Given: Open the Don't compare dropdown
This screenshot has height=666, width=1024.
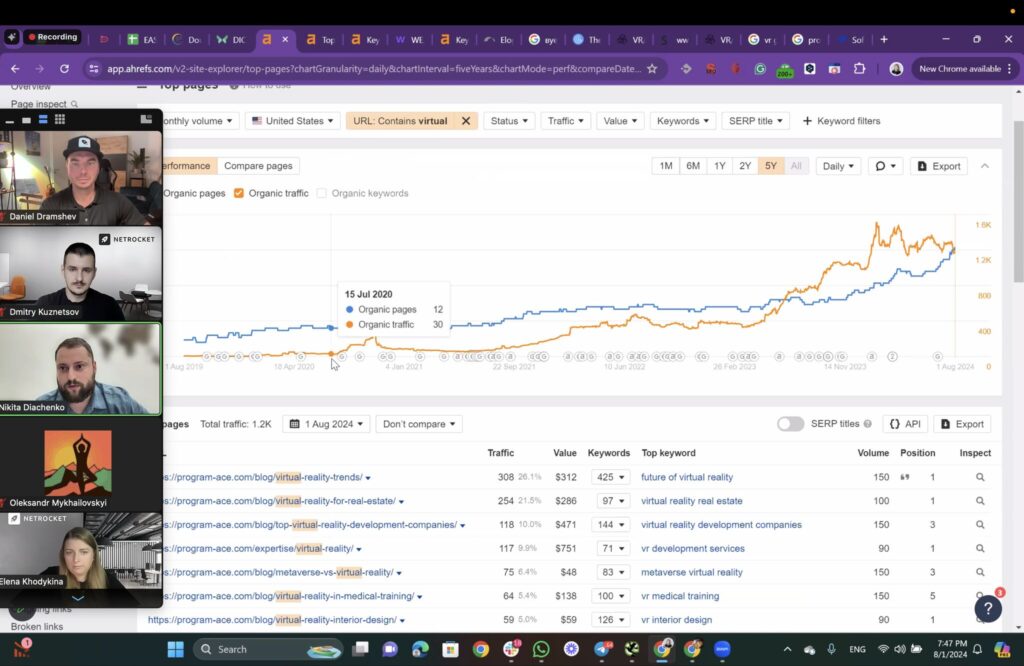Looking at the screenshot, I should point(418,424).
